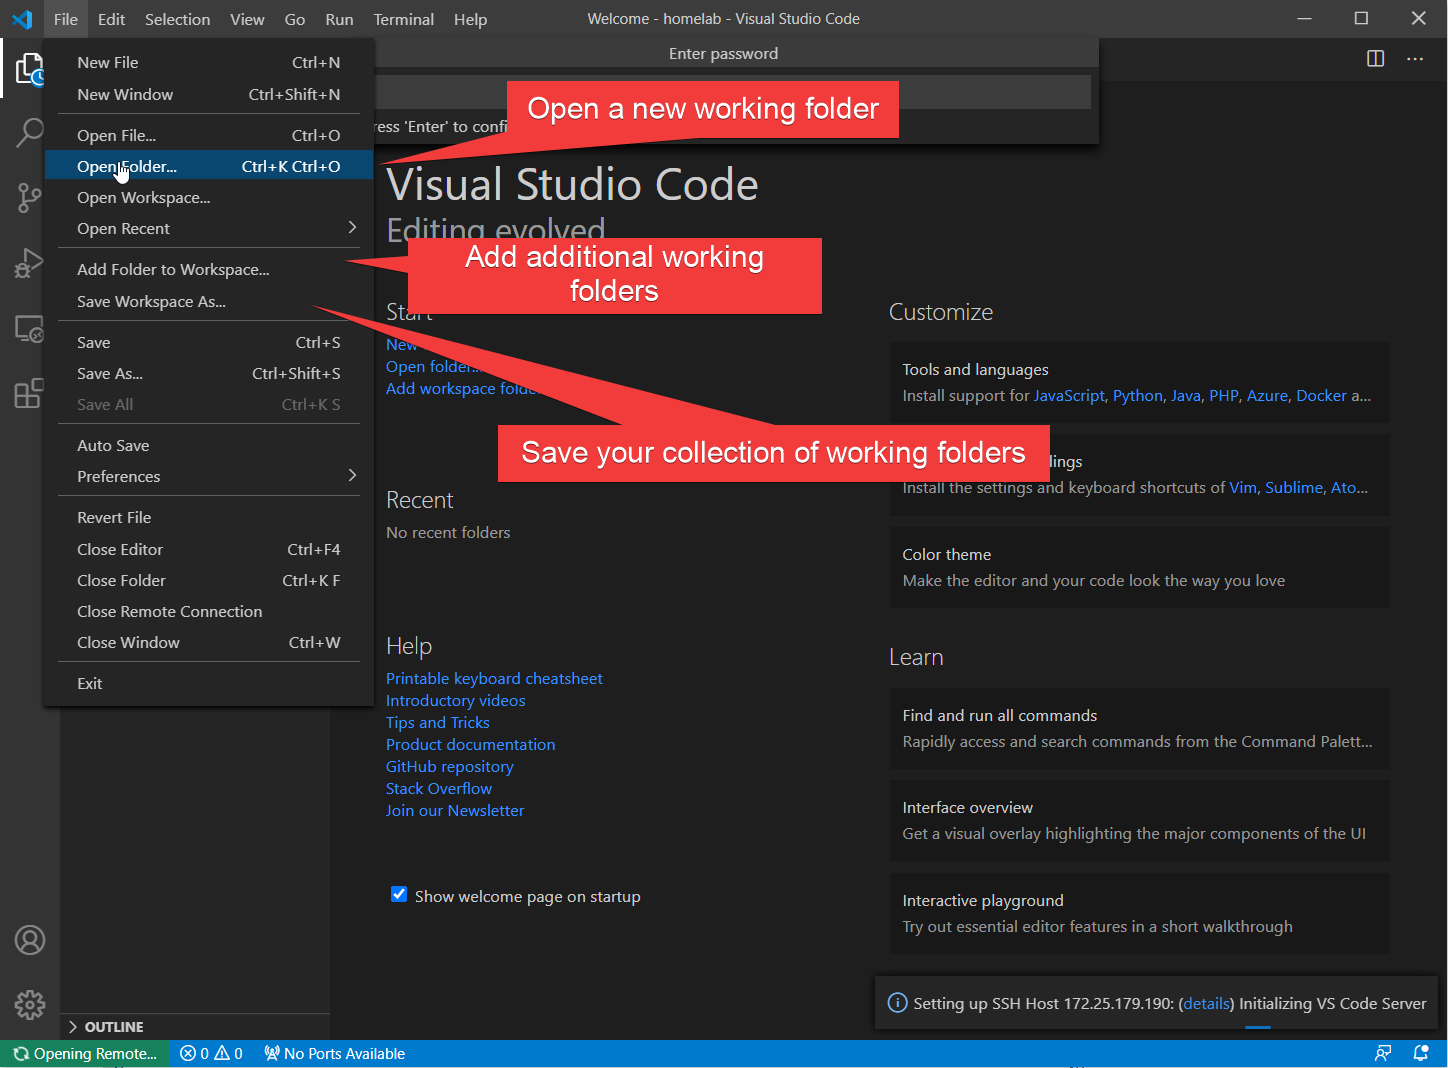Open Printable keyboard cheatsheet link
The width and height of the screenshot is (1448, 1068).
494,678
